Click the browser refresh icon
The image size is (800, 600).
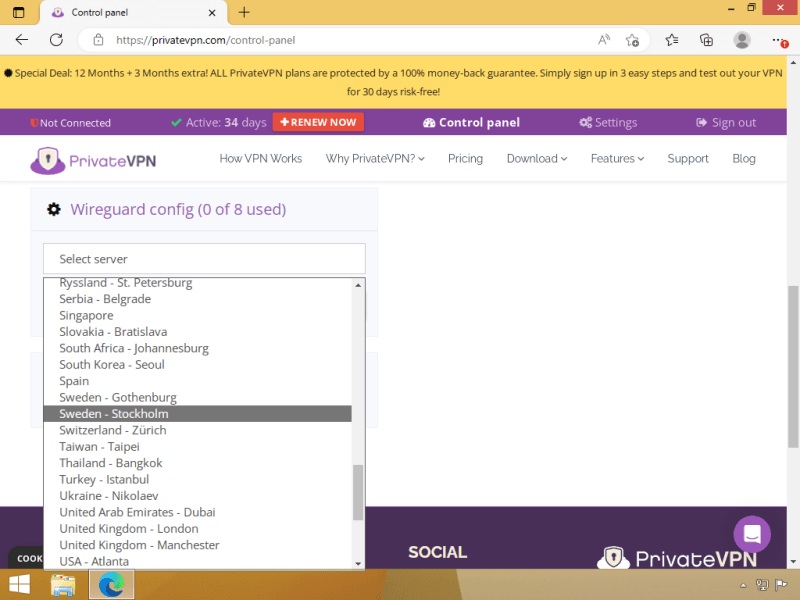[56, 40]
